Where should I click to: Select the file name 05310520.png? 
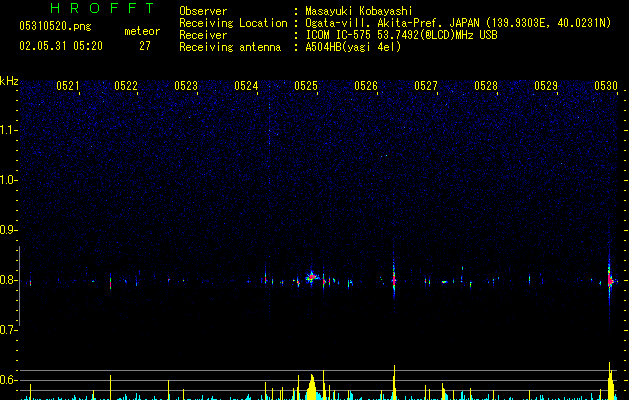point(55,27)
